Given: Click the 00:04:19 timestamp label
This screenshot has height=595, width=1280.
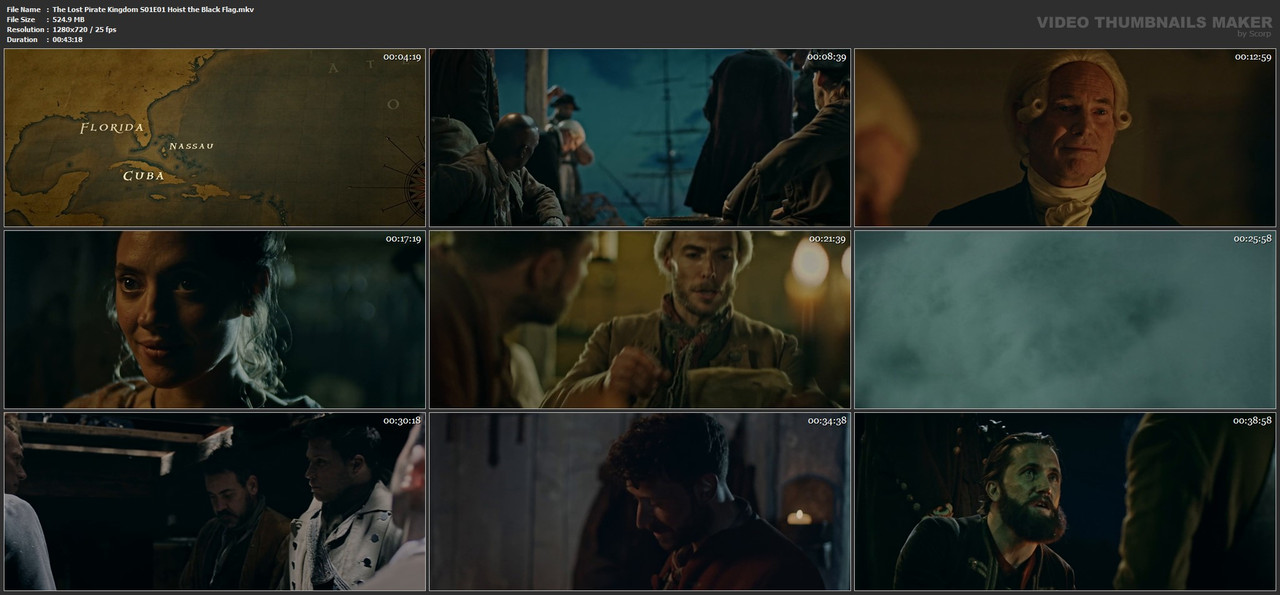Looking at the screenshot, I should click(x=402, y=57).
